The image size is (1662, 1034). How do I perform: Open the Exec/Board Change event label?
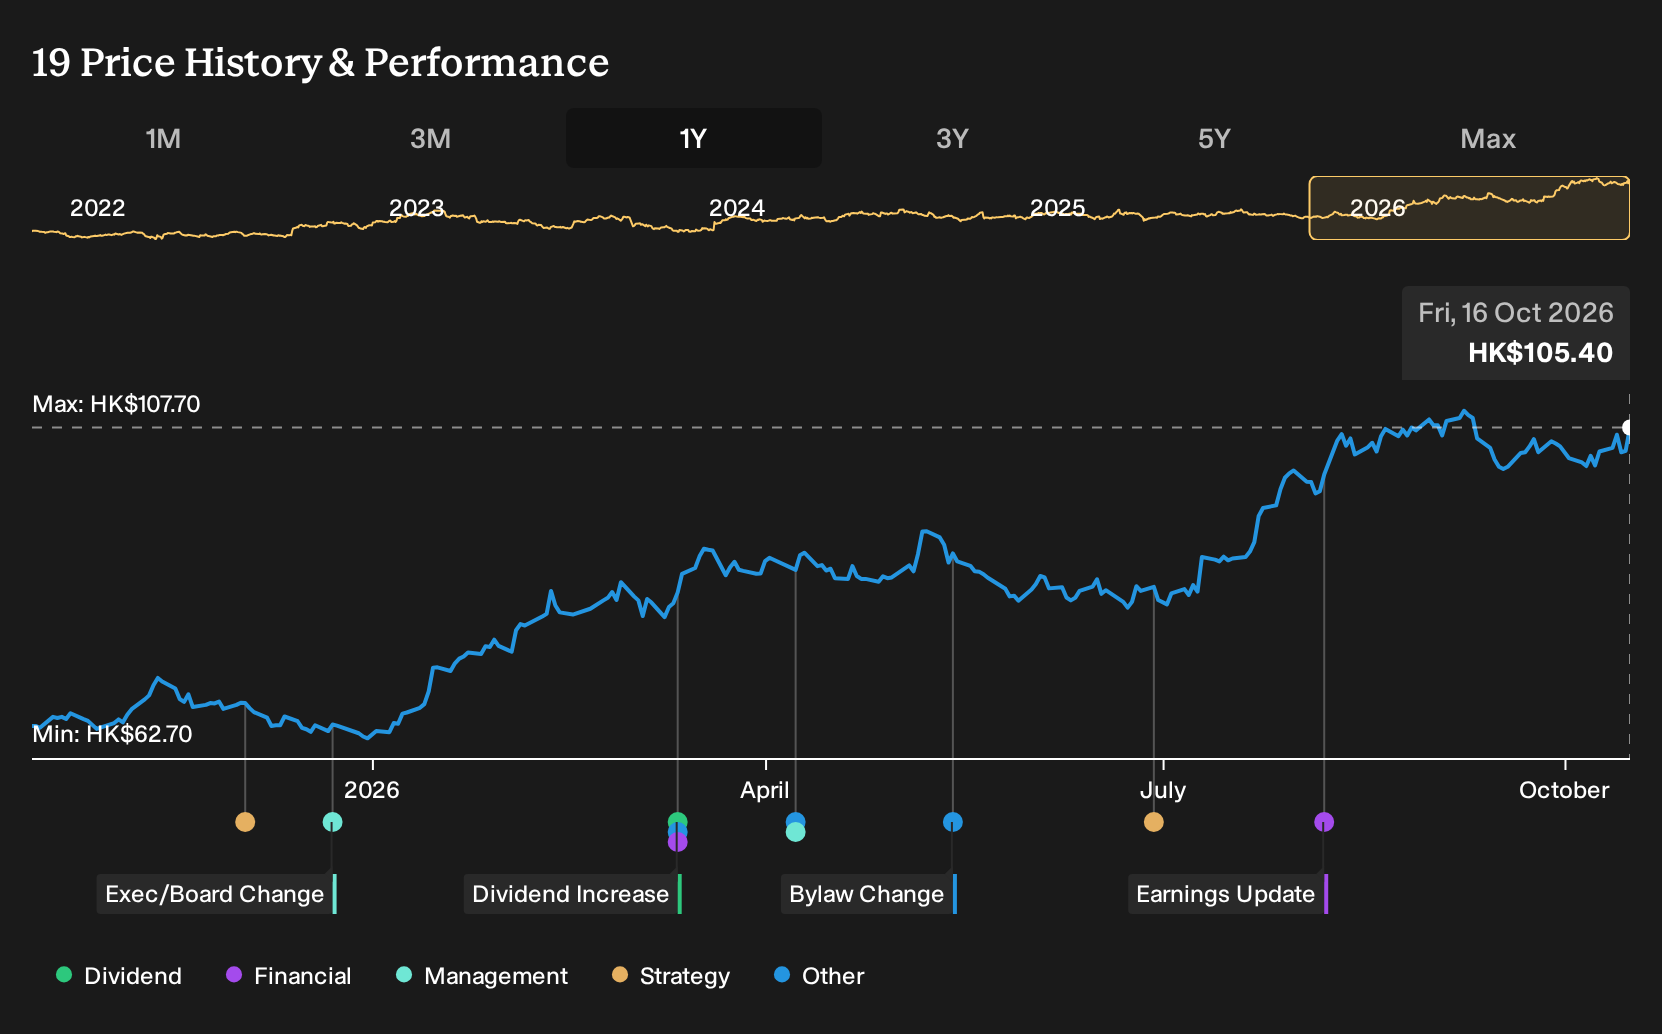216,894
